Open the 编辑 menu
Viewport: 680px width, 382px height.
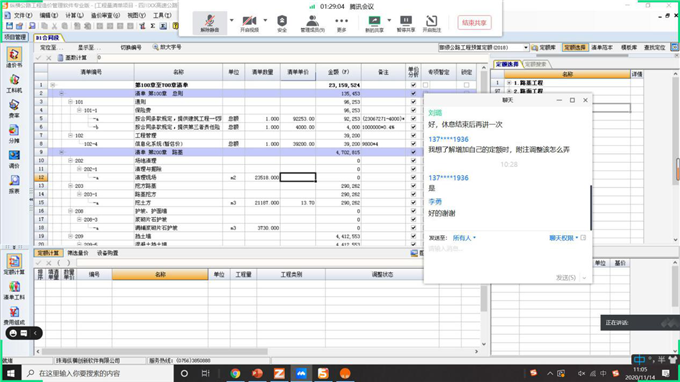[x=48, y=15]
